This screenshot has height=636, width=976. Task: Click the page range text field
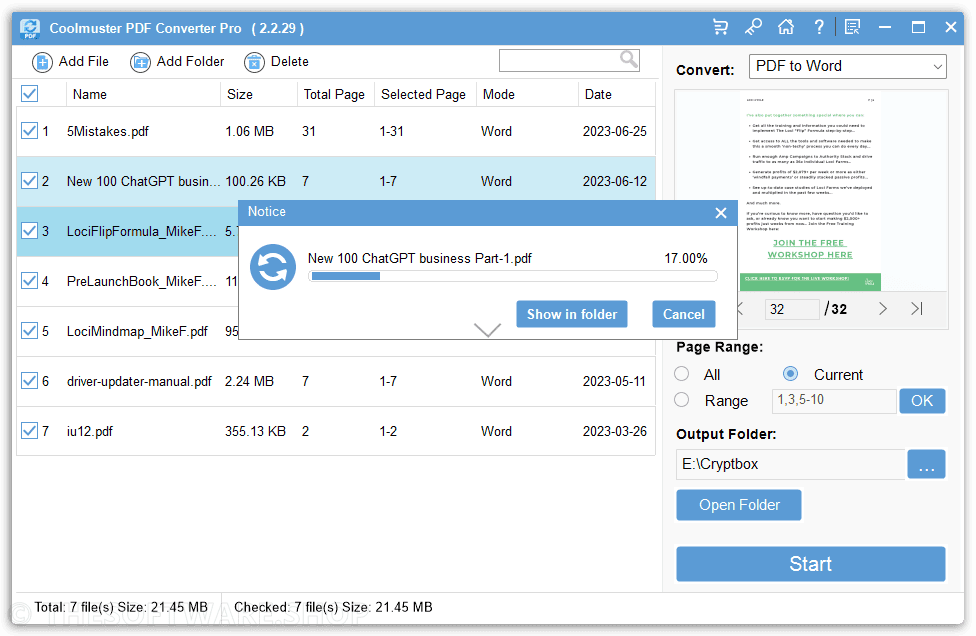click(834, 400)
